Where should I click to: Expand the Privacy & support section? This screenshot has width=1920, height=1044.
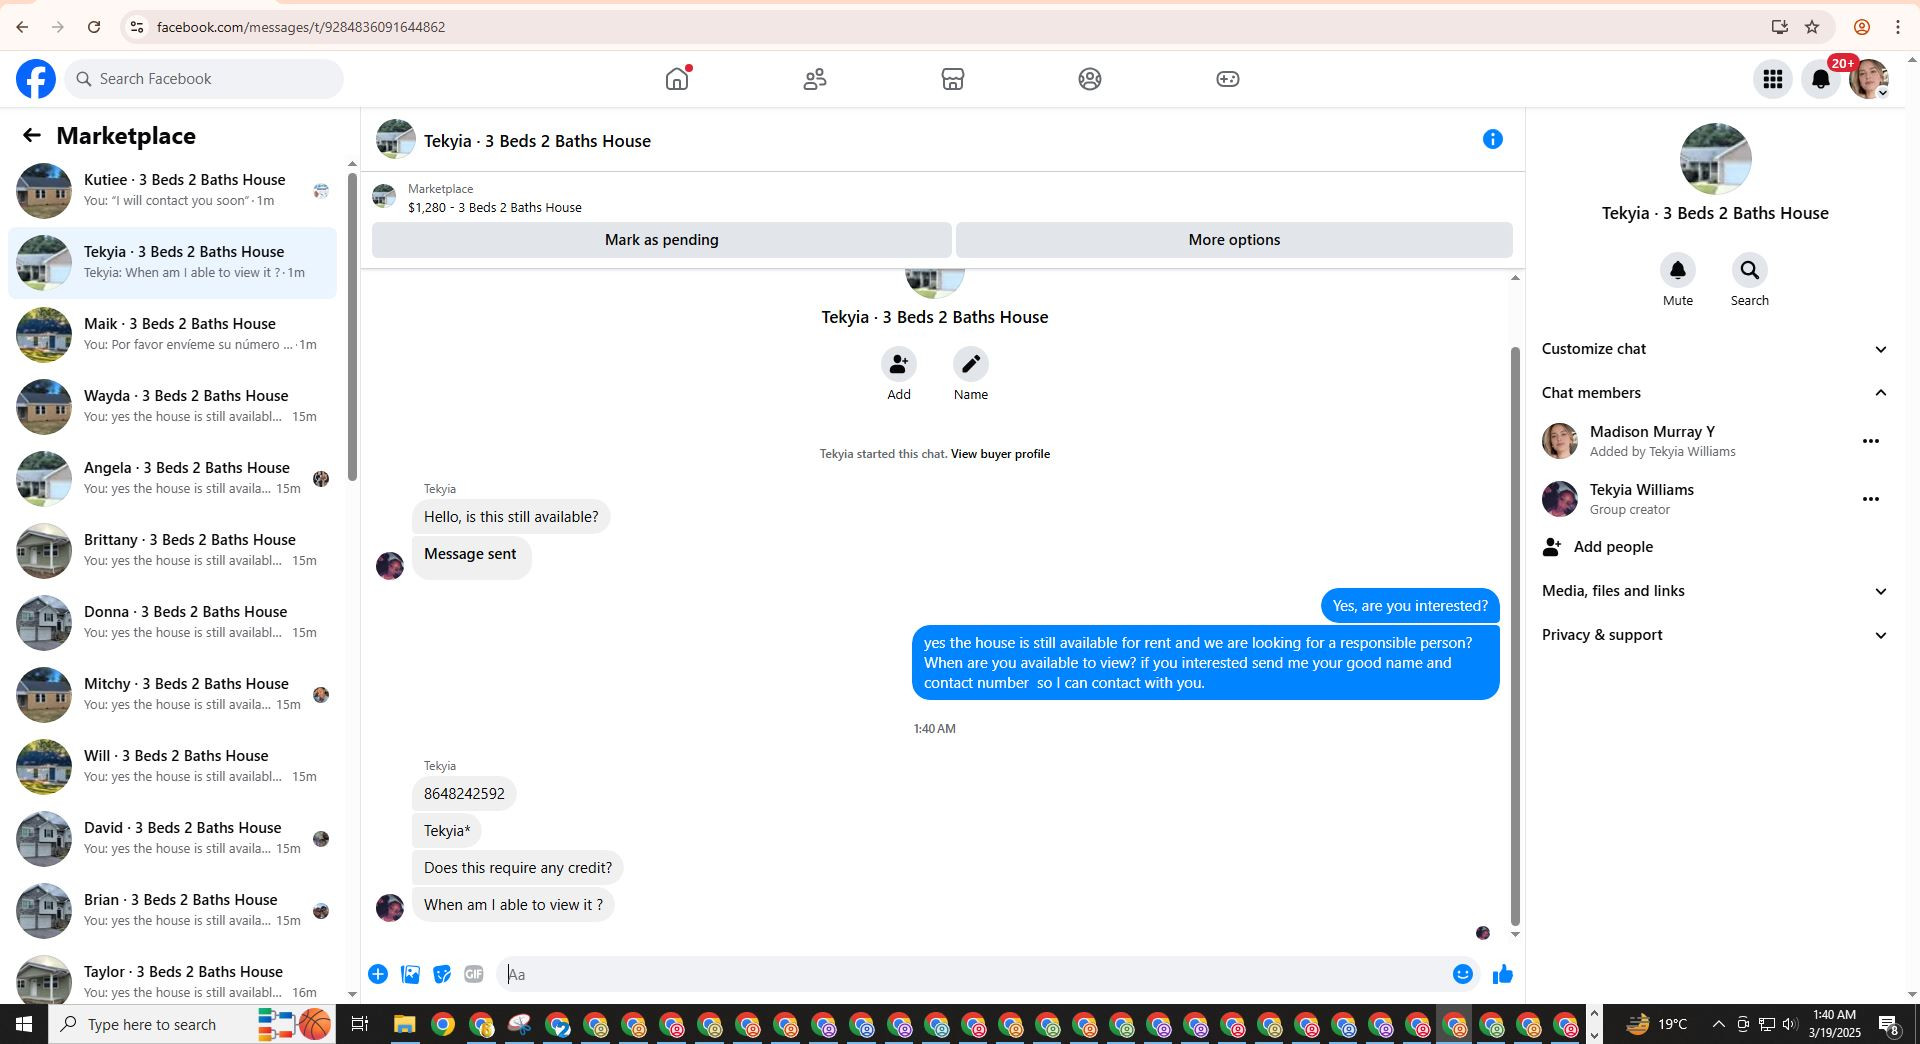(x=1715, y=635)
